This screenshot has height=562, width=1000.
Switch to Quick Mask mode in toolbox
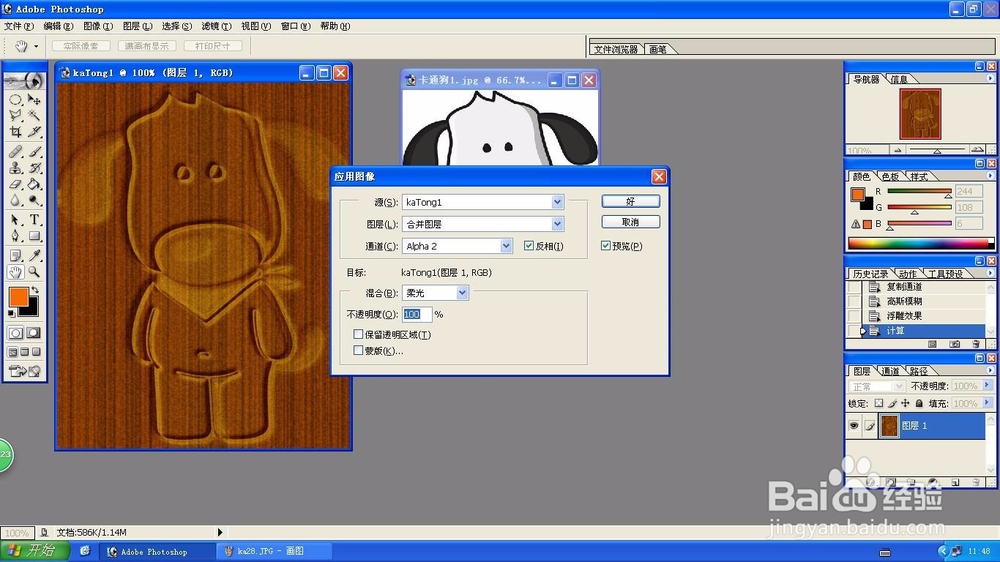[x=33, y=333]
